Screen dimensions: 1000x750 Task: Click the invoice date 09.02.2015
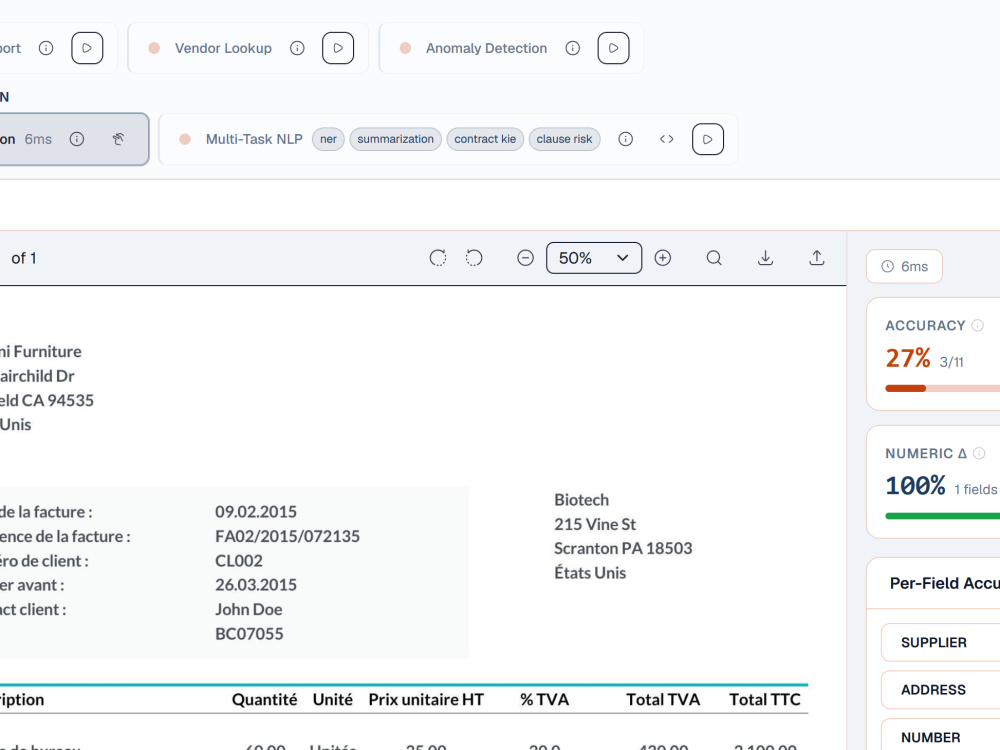256,511
